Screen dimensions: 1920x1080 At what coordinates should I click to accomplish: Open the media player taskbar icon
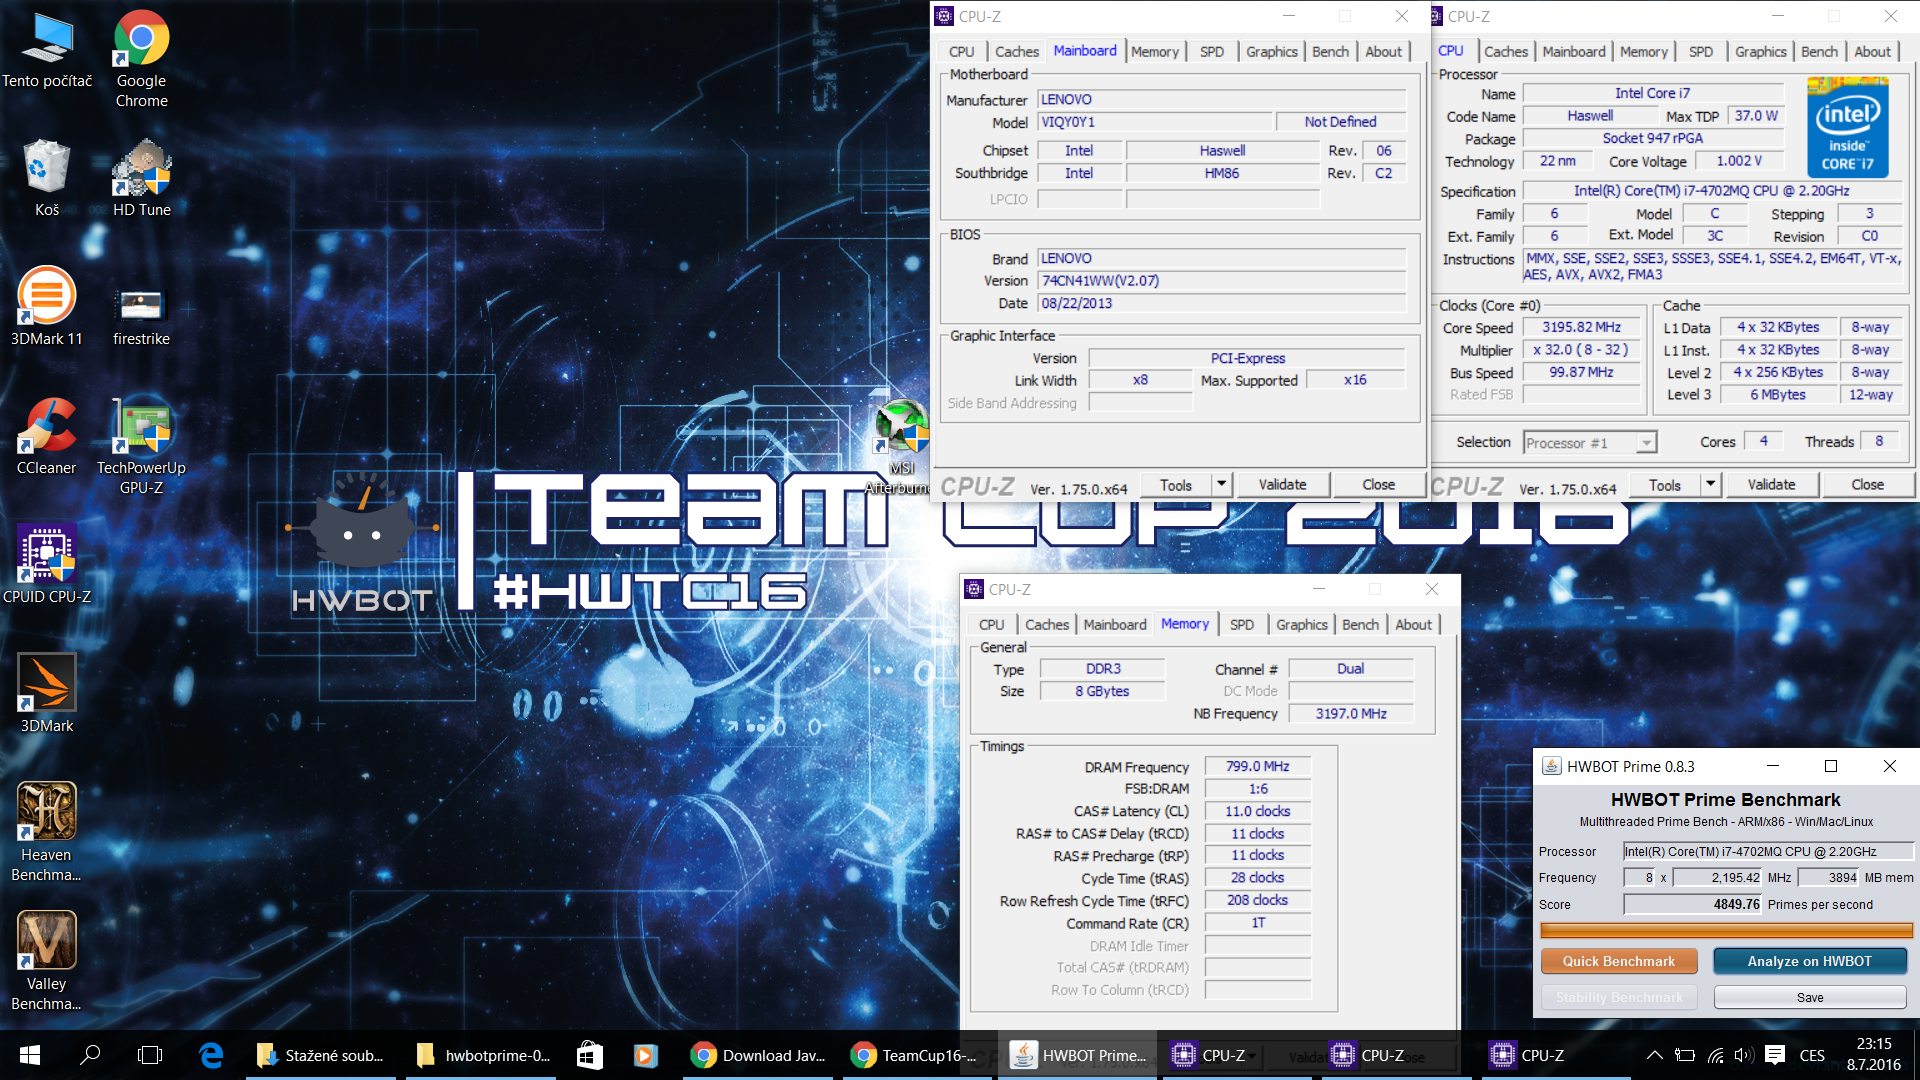[x=645, y=1055]
